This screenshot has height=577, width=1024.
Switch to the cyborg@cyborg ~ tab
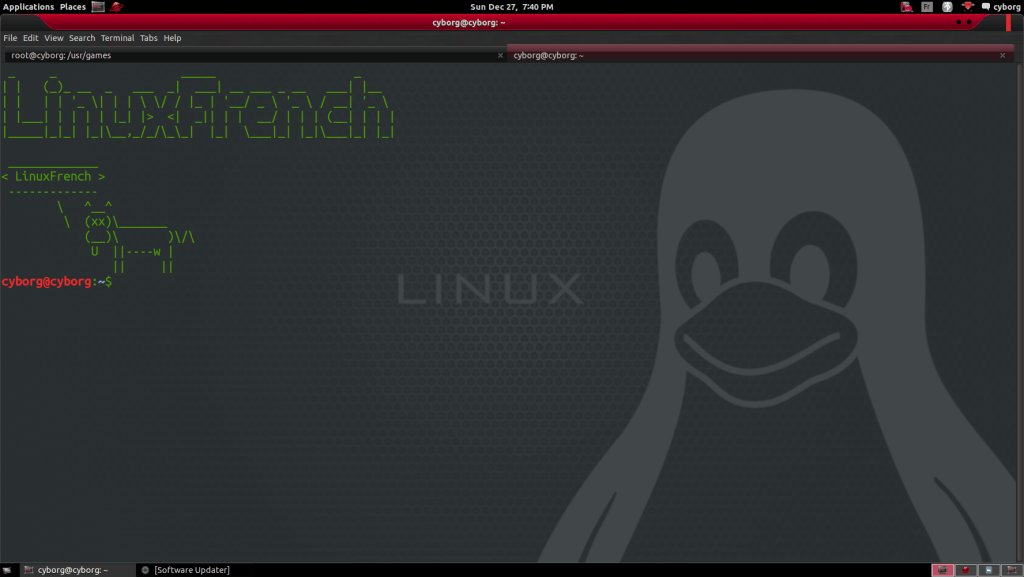pos(760,55)
